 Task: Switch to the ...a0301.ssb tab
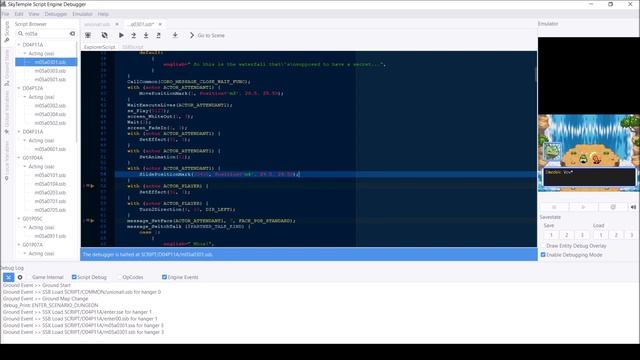(141, 24)
